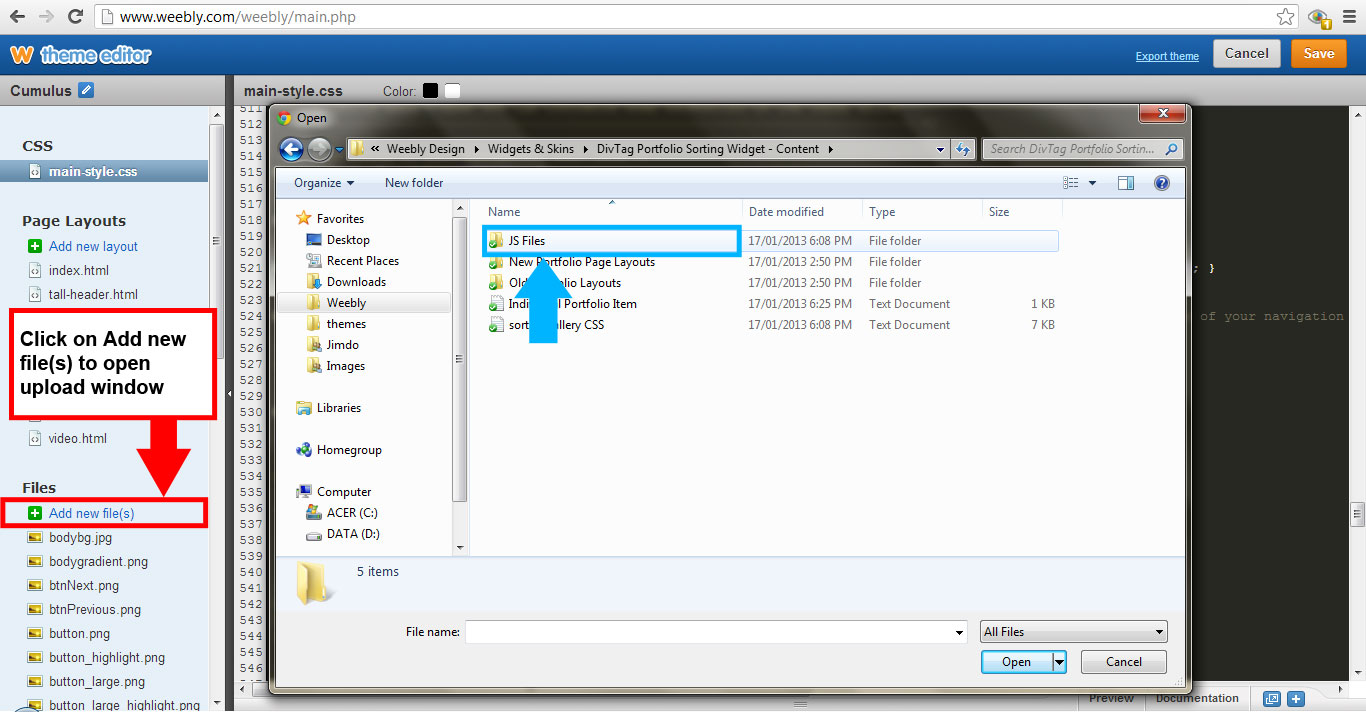Click the search magnifier in Open dialog
This screenshot has height=712, width=1366.
tap(1172, 149)
